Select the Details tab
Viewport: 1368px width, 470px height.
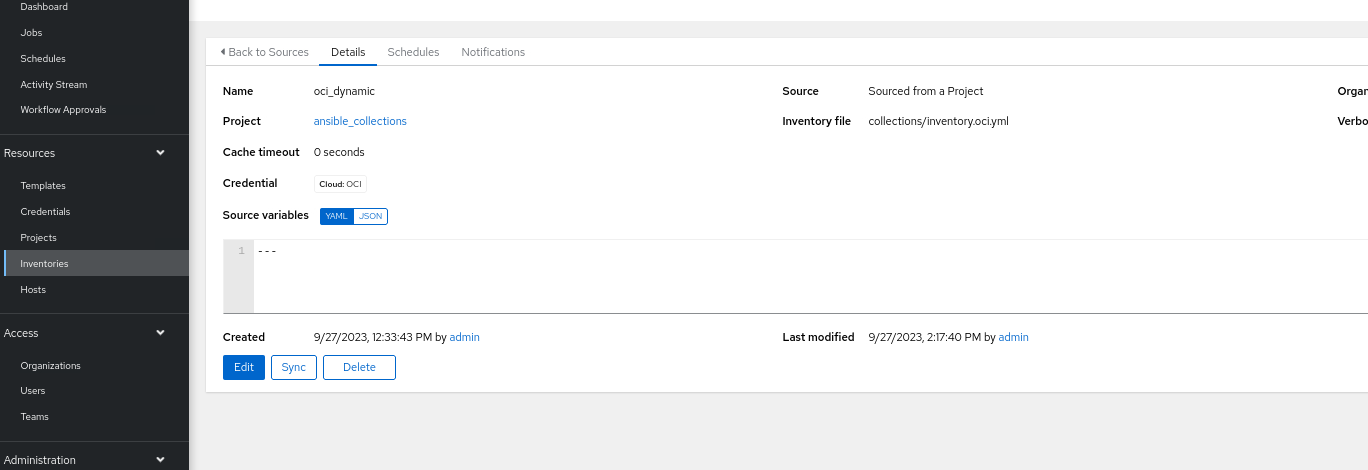(348, 52)
